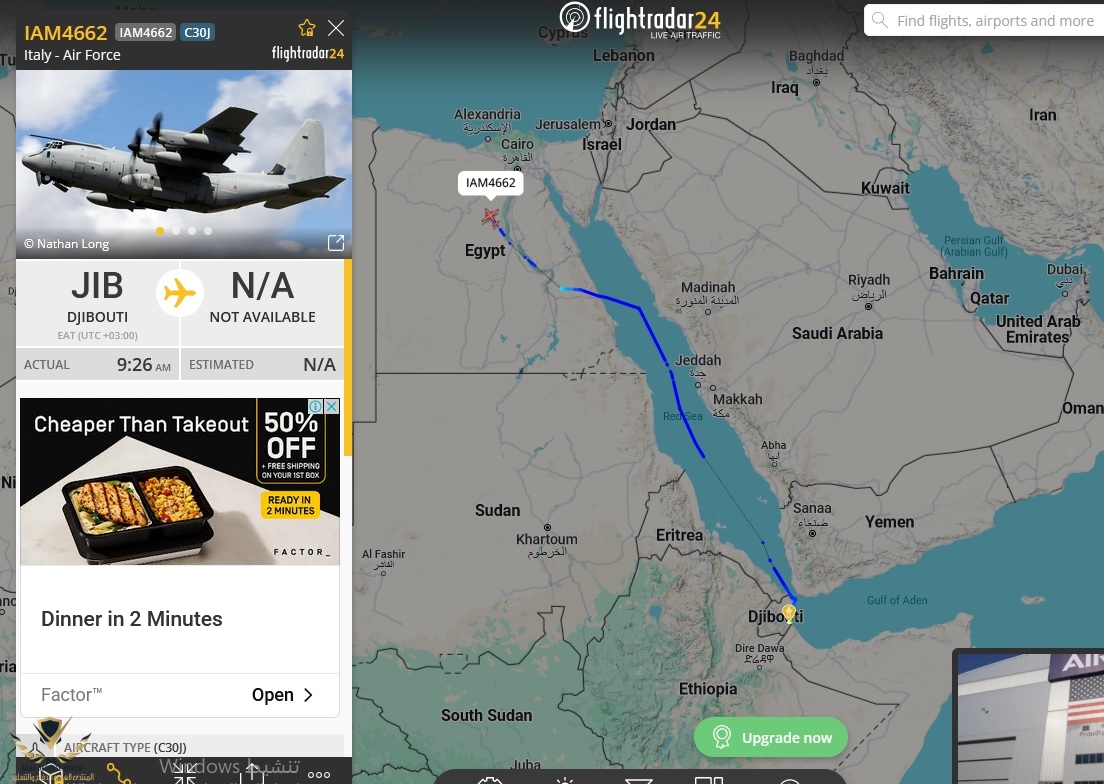Add flight IAM4662 to favorites star
This screenshot has width=1104, height=784.
(307, 28)
